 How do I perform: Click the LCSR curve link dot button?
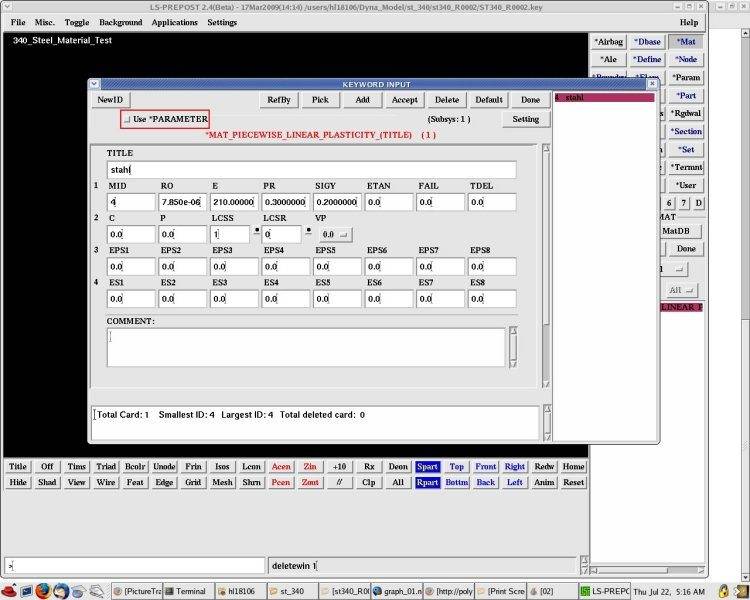click(309, 231)
